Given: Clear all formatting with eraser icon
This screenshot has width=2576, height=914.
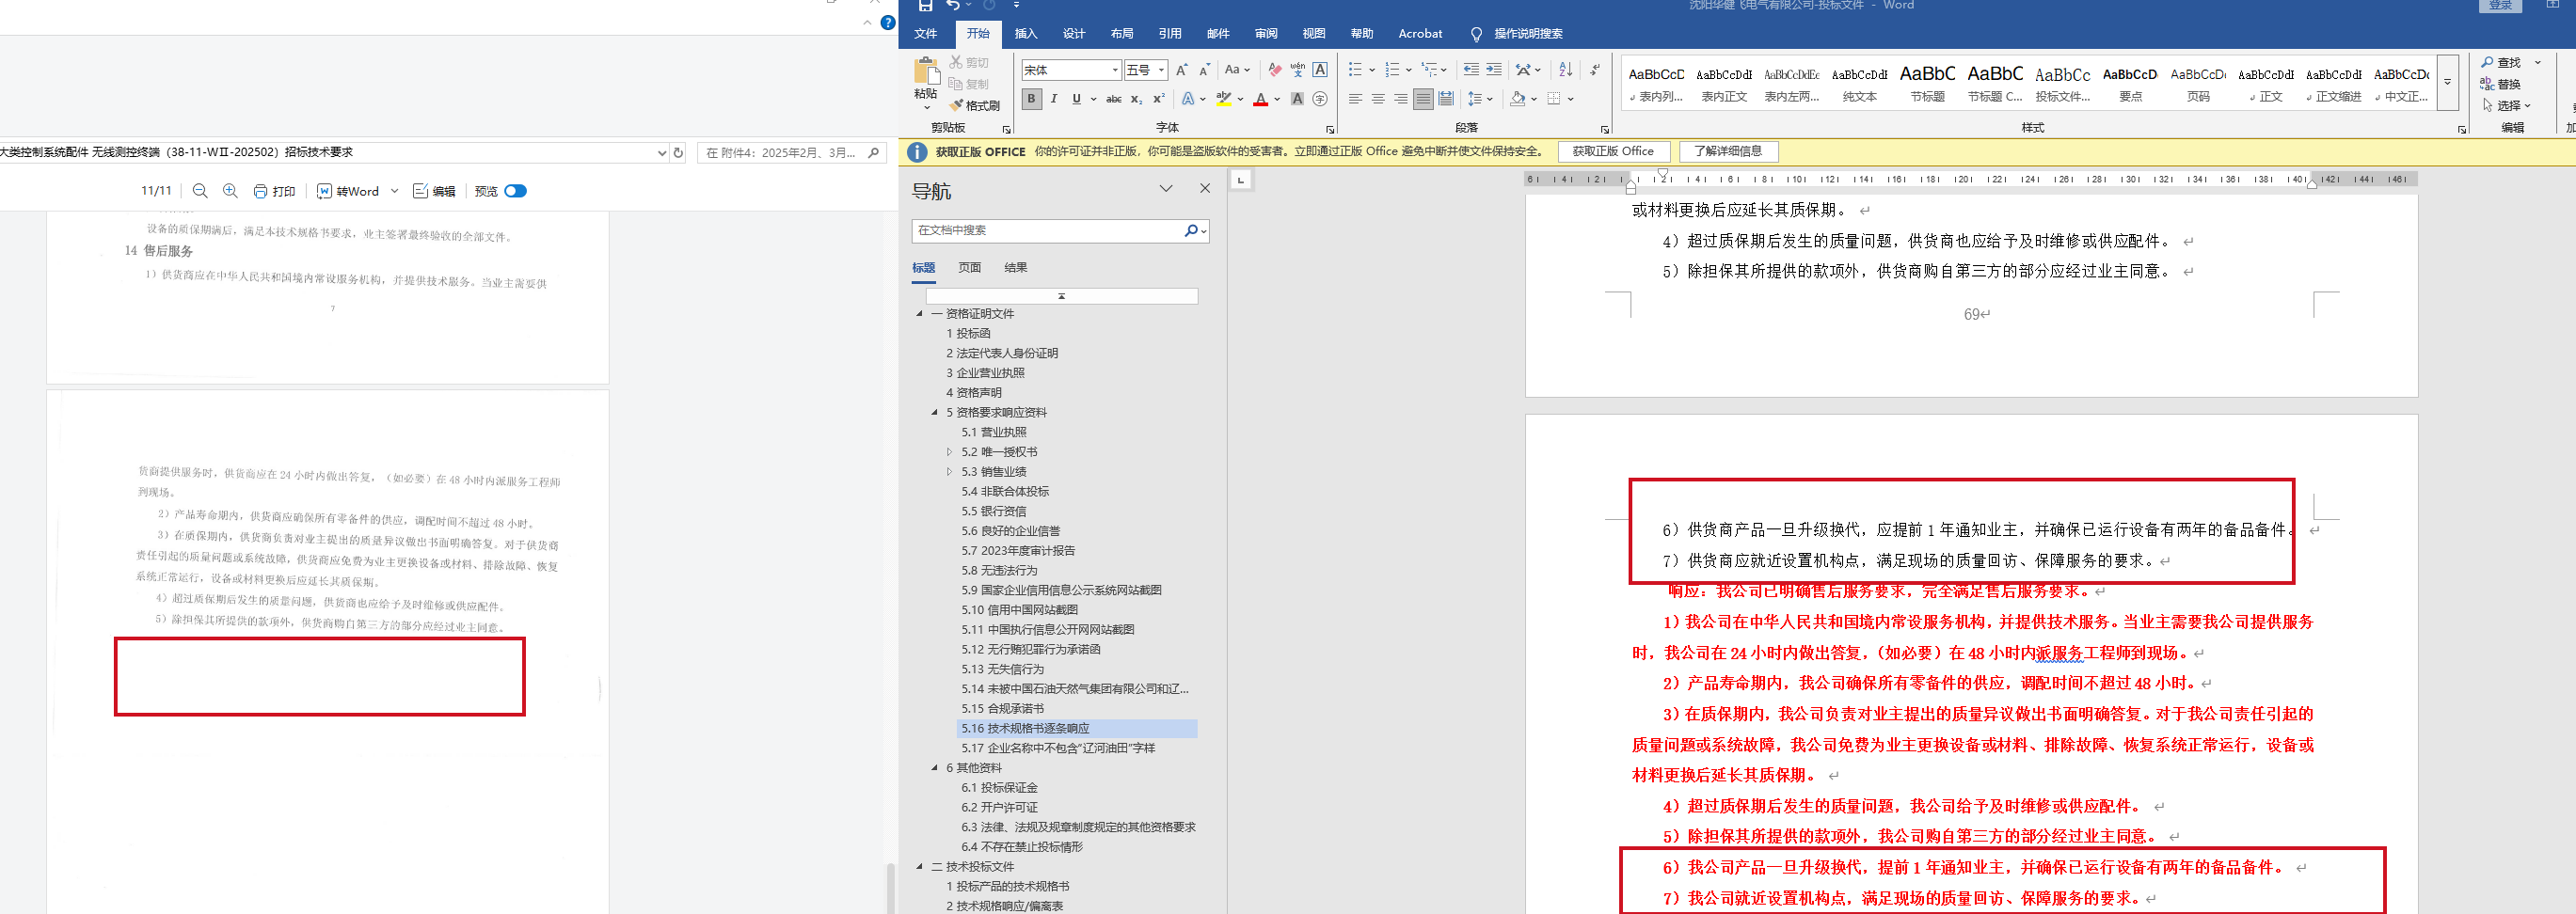Looking at the screenshot, I should [1275, 70].
